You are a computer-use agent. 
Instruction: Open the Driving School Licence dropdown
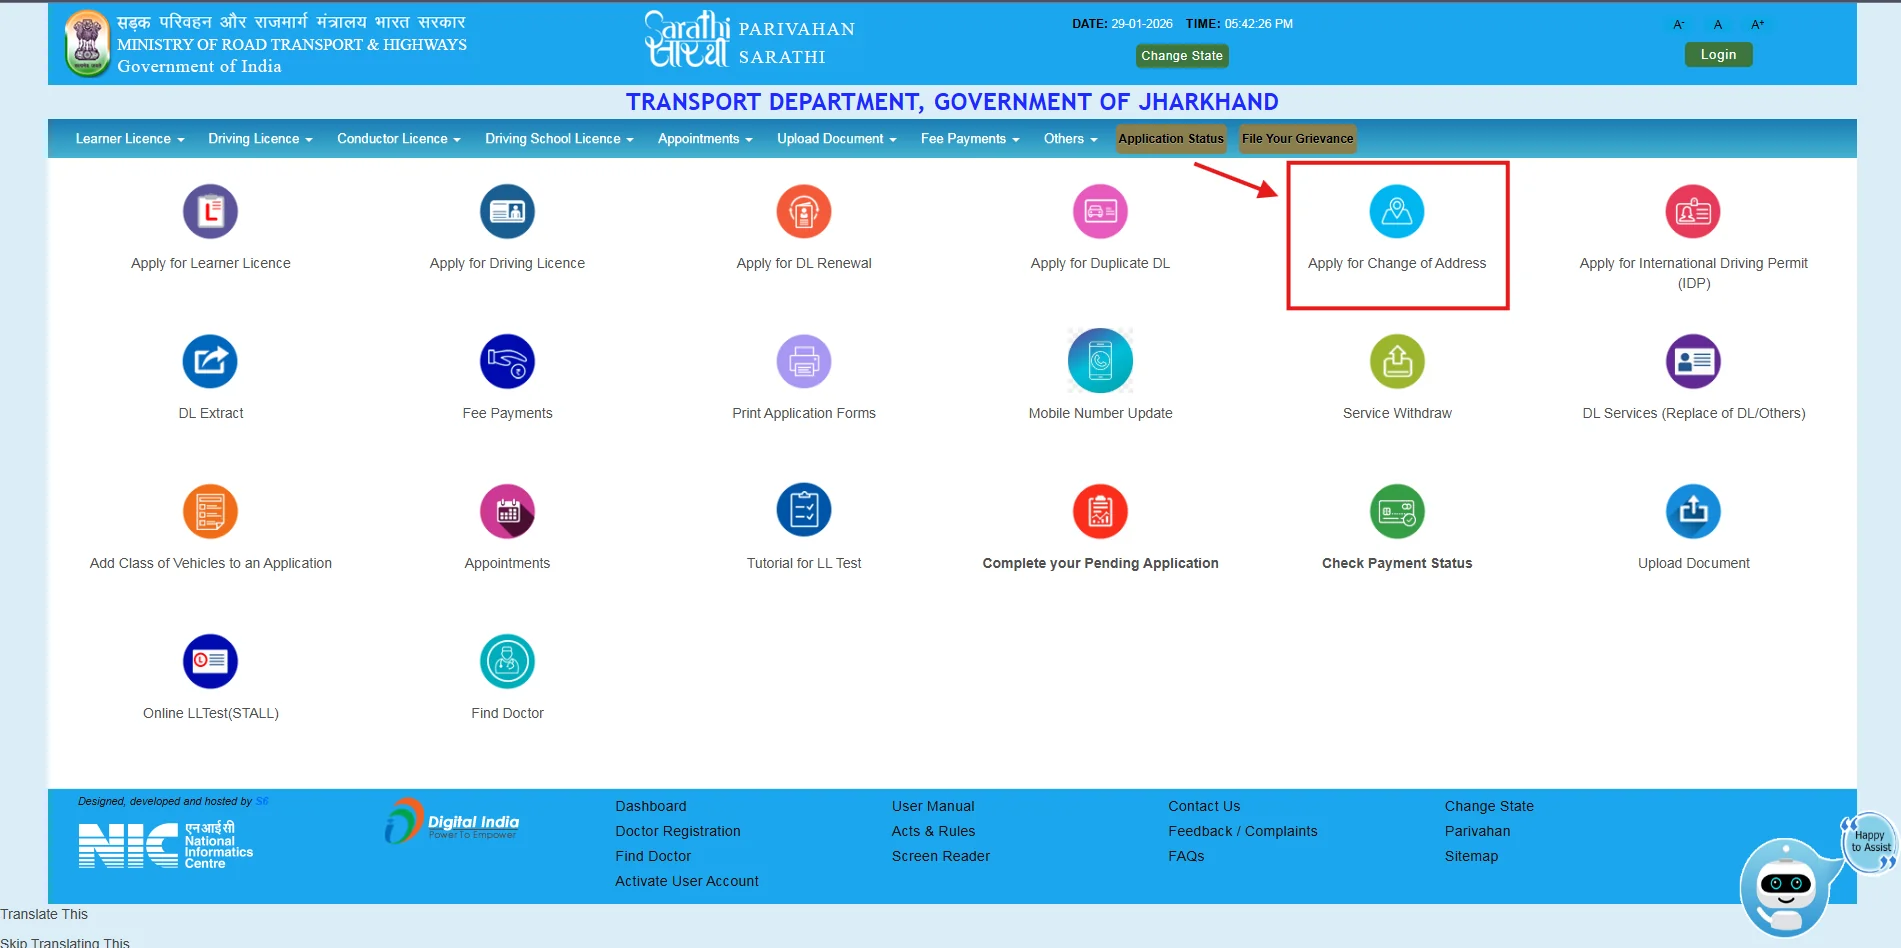[x=558, y=139]
